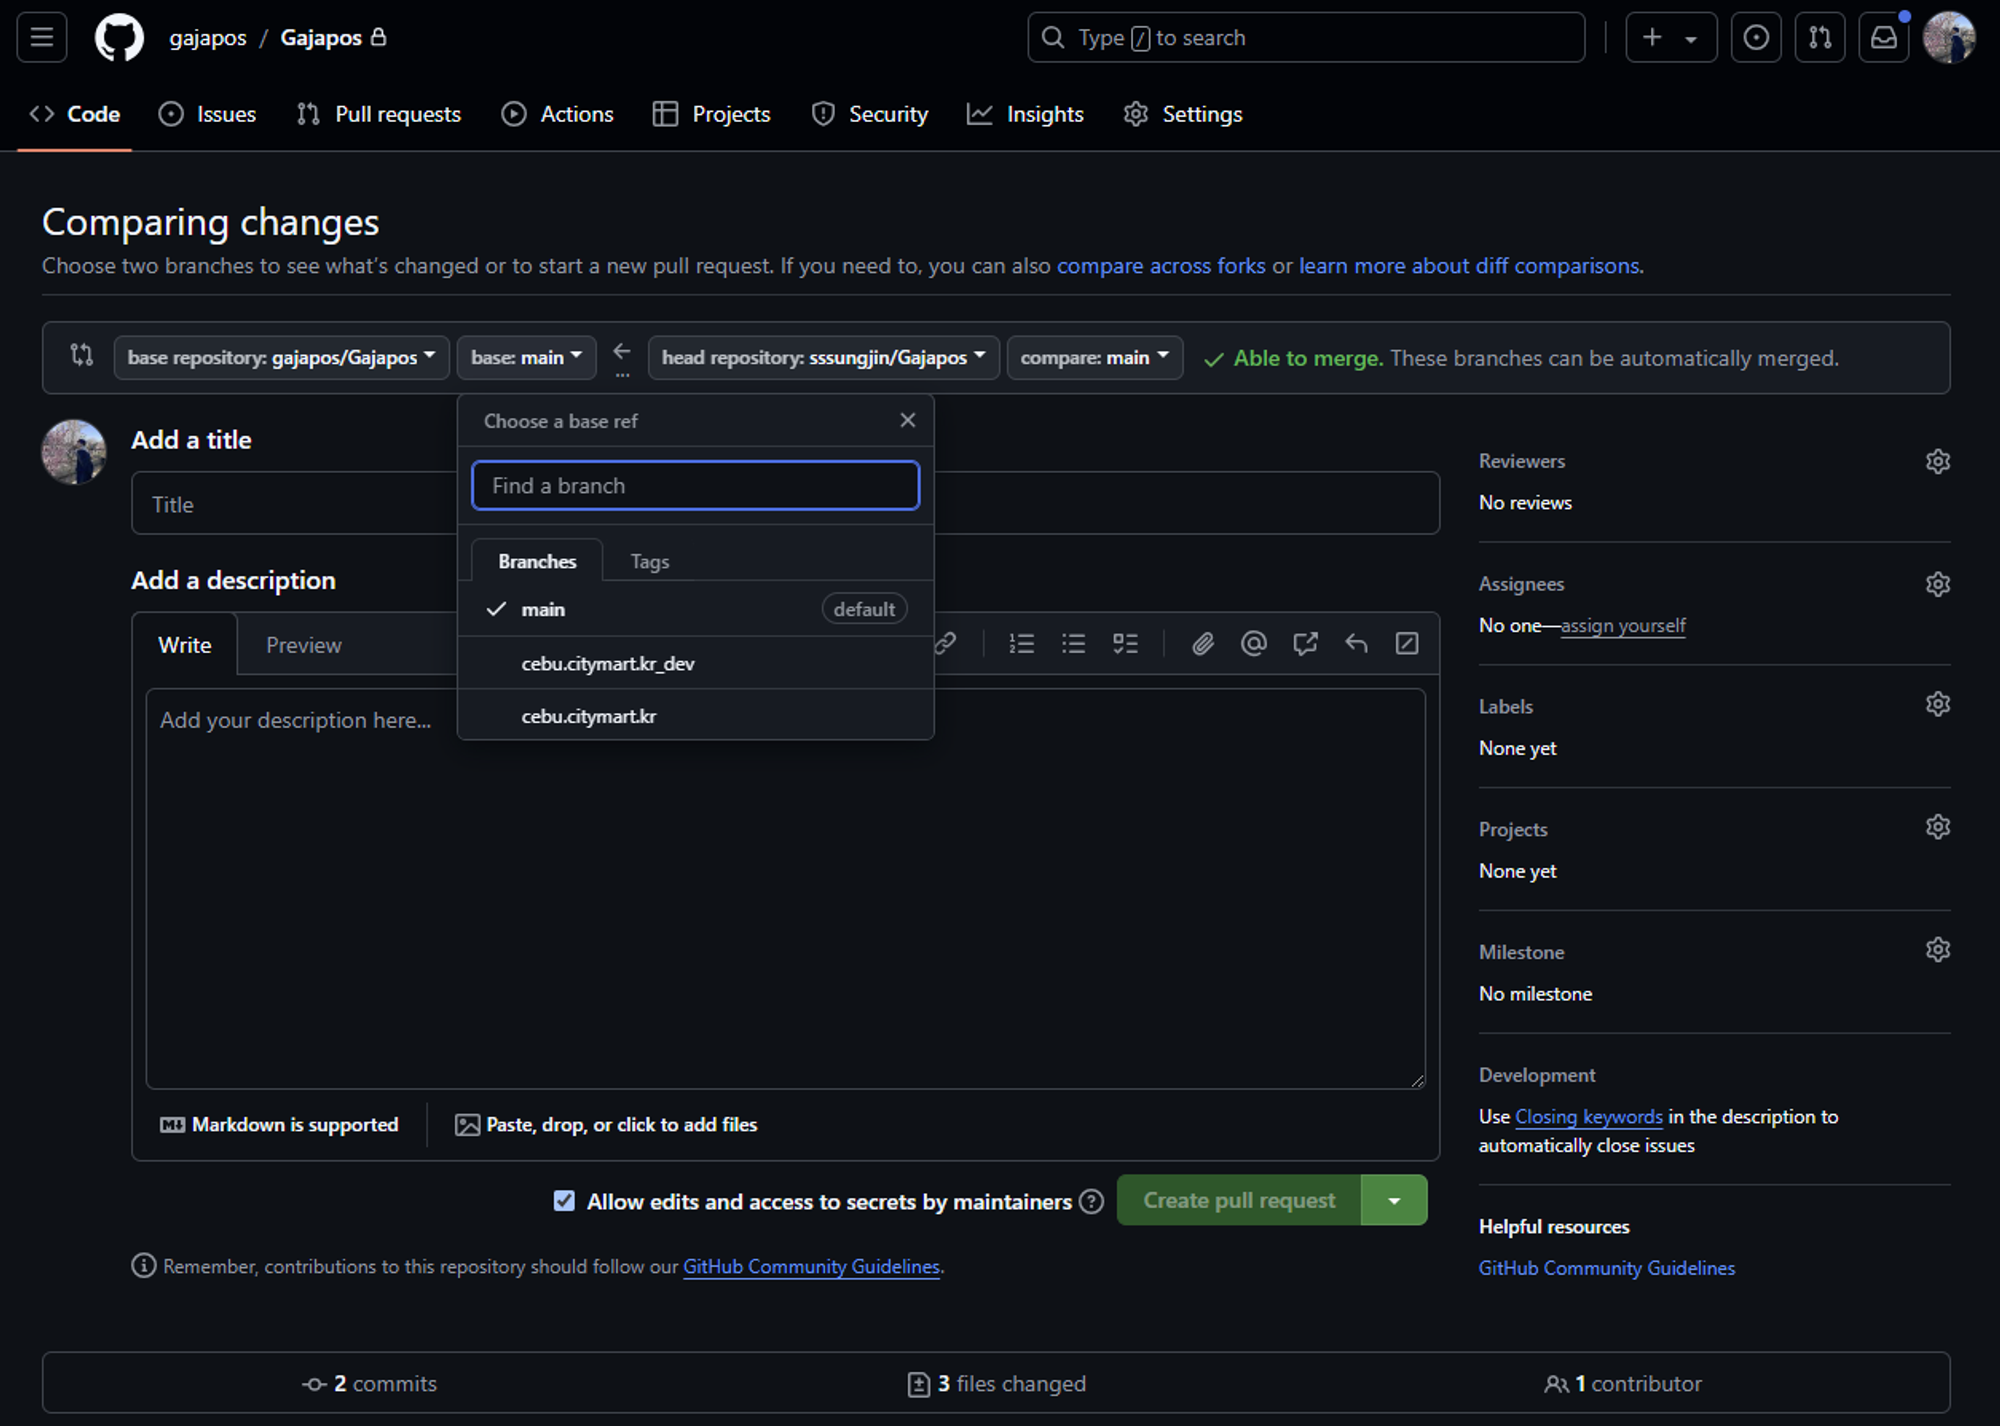Select the main branch with checkmark
This screenshot has width=2000, height=1426.
(543, 609)
